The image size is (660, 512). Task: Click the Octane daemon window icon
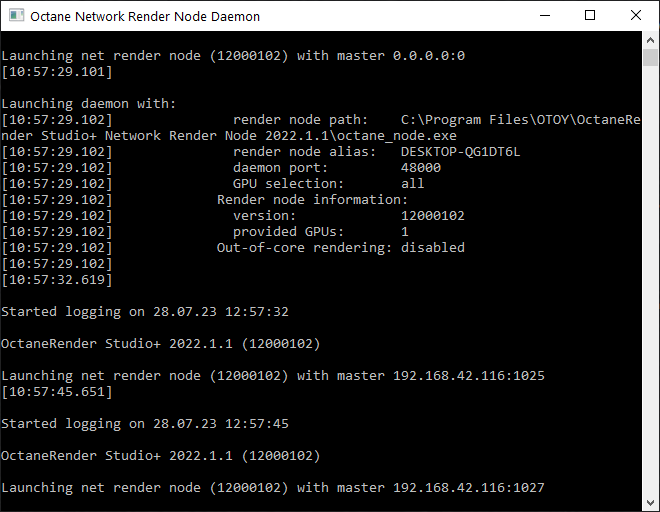point(14,16)
